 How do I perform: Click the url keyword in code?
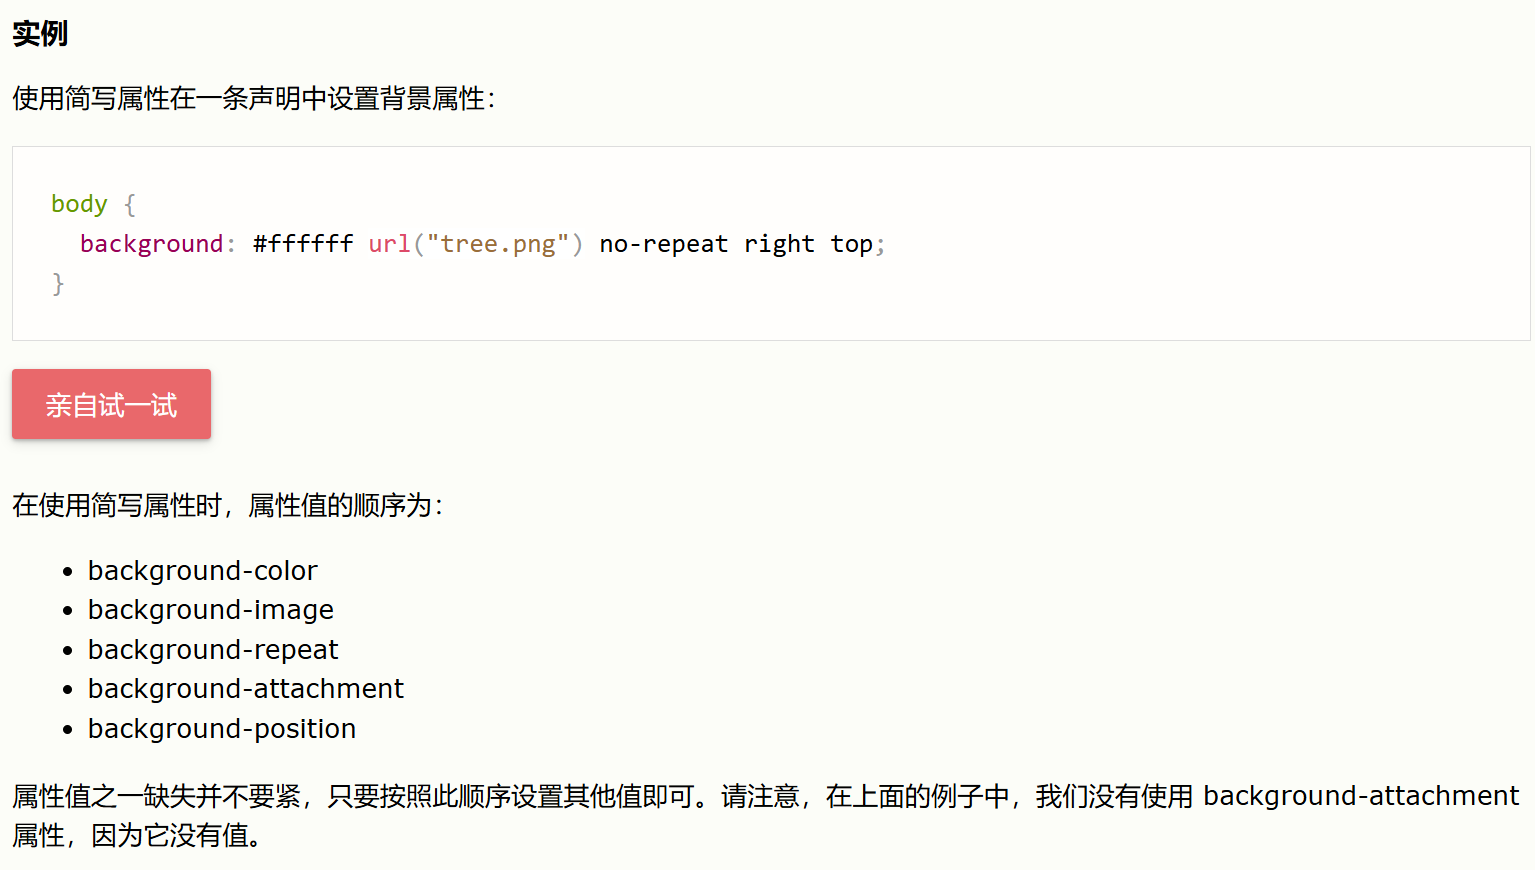(389, 244)
